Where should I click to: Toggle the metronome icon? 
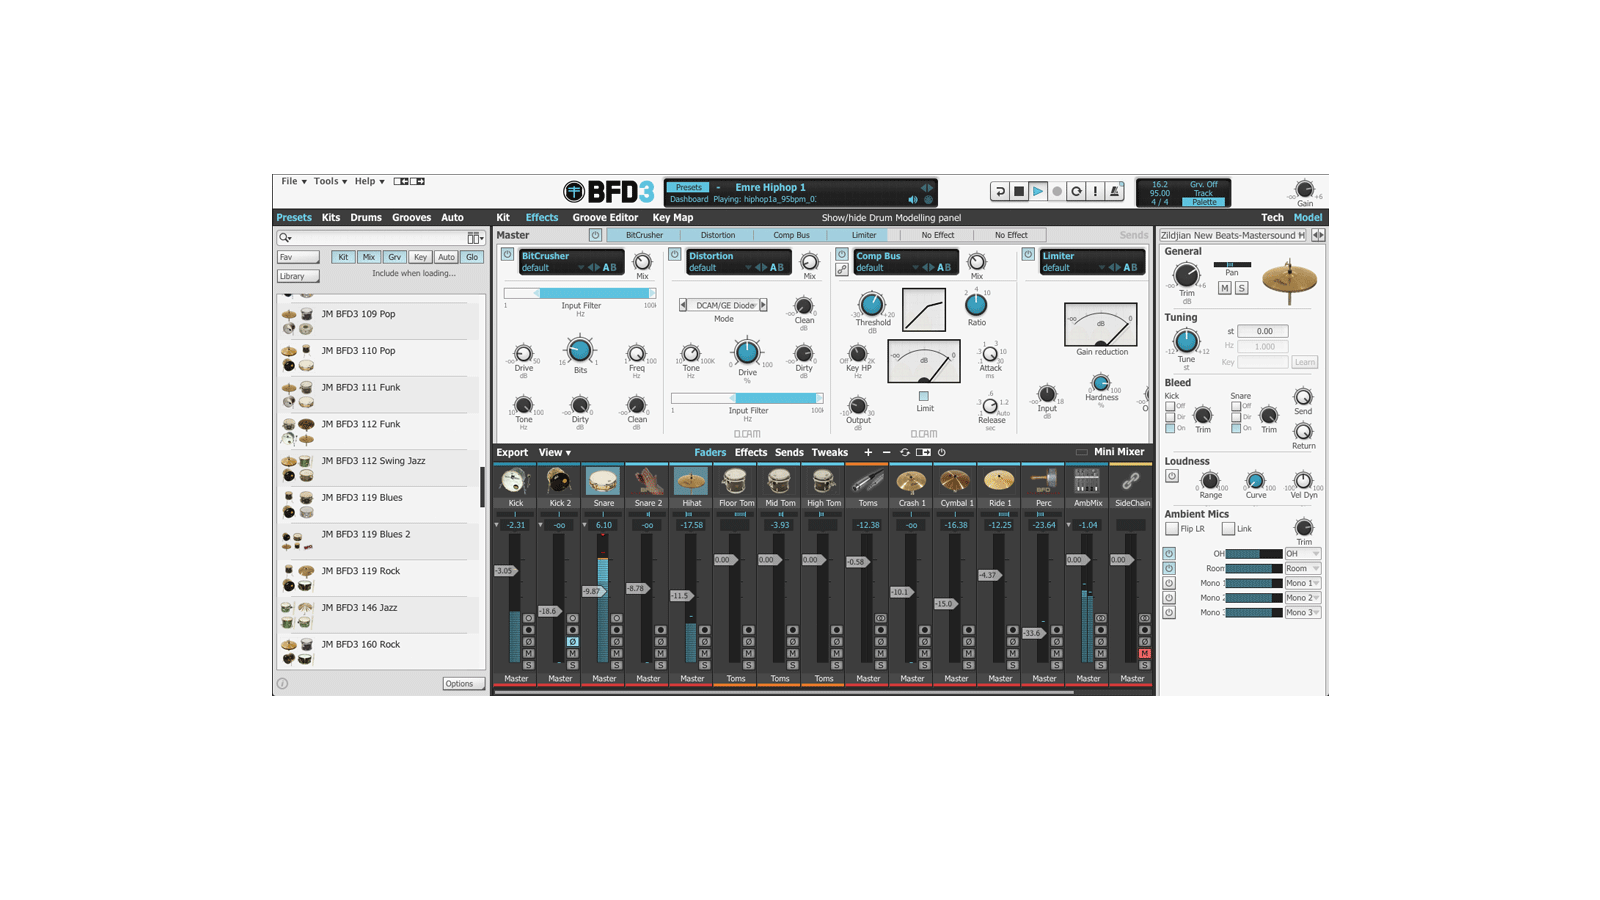pos(1114,191)
